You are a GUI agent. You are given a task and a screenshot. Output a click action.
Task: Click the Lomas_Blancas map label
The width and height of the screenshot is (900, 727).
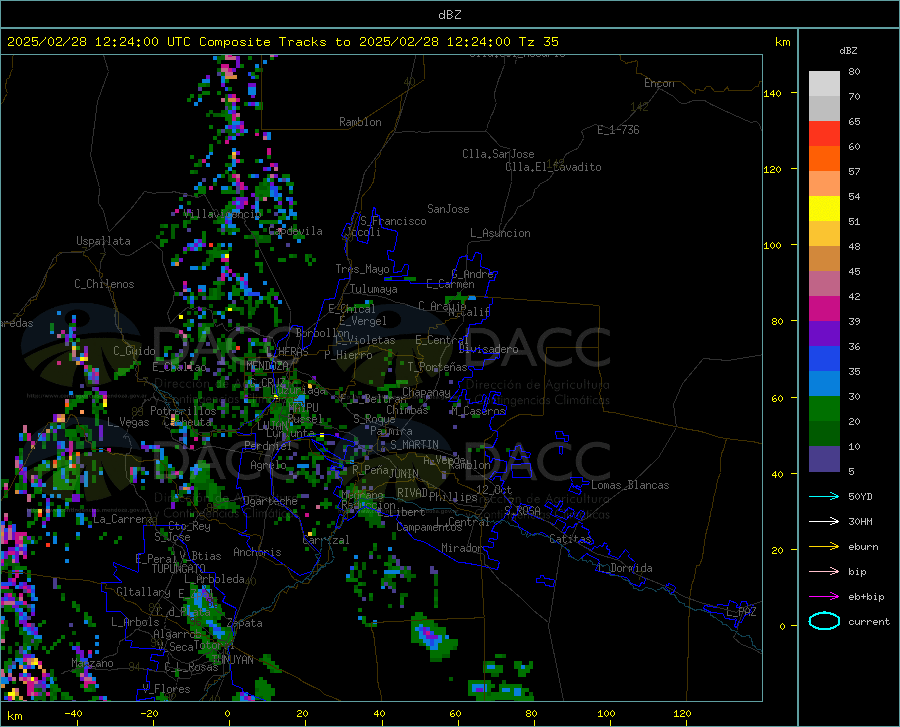630,485
